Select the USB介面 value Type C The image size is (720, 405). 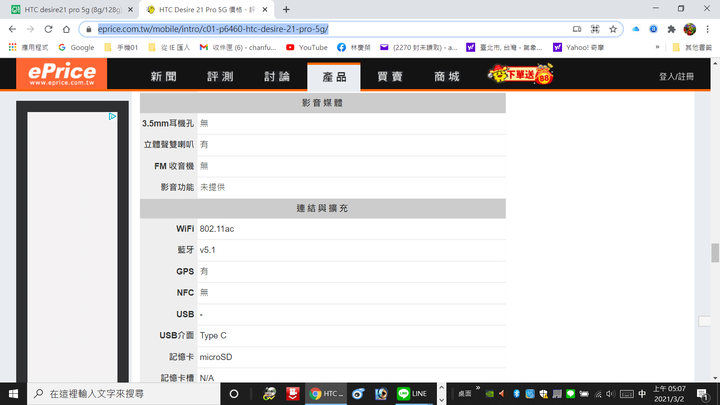coord(213,336)
